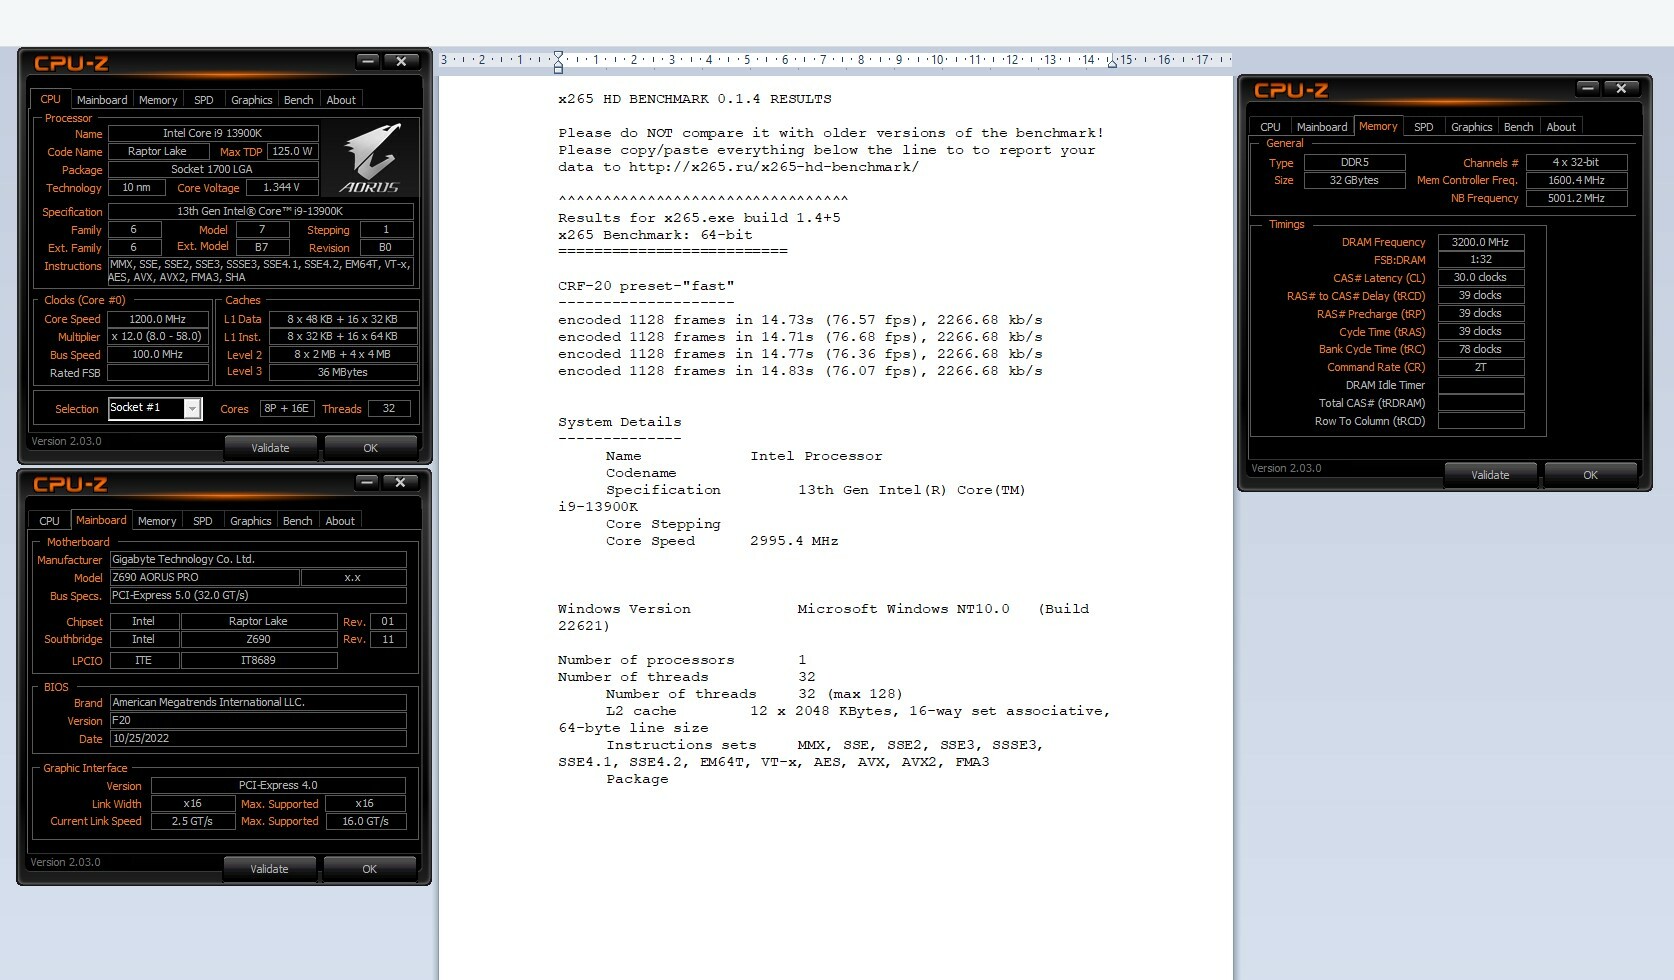
Task: Click the Level 3 cache 36 MBytes value
Action: click(x=343, y=372)
